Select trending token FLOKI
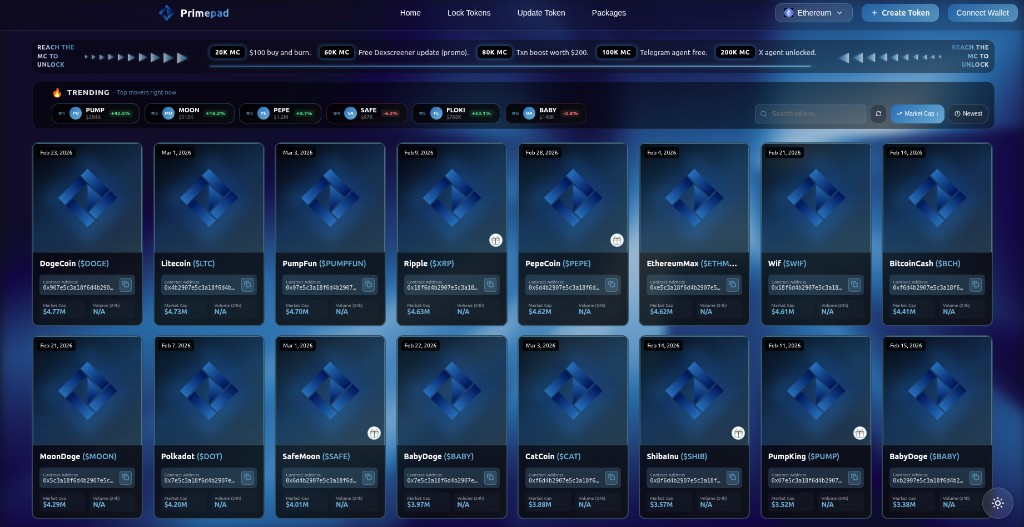 456,114
